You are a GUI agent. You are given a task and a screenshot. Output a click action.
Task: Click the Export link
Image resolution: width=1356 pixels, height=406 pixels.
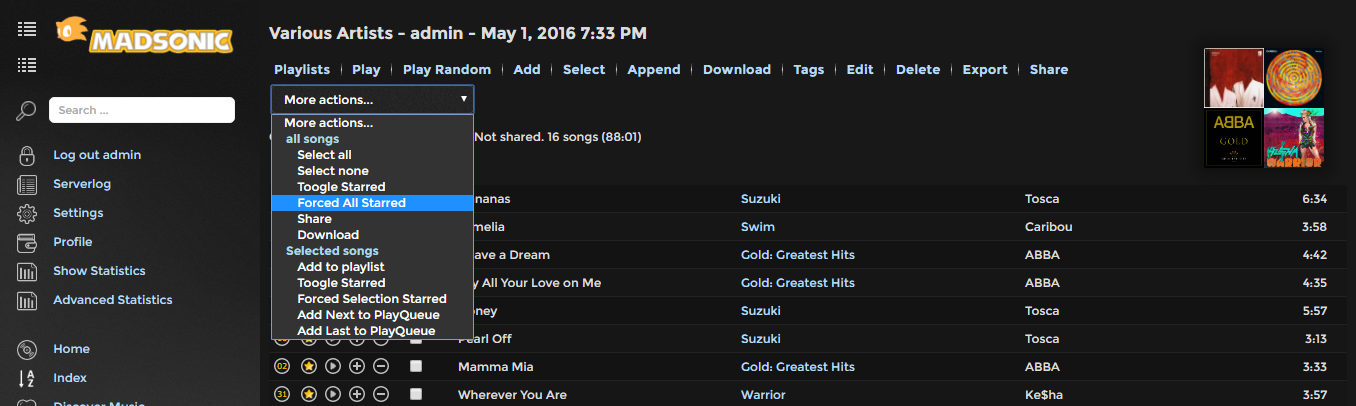985,70
